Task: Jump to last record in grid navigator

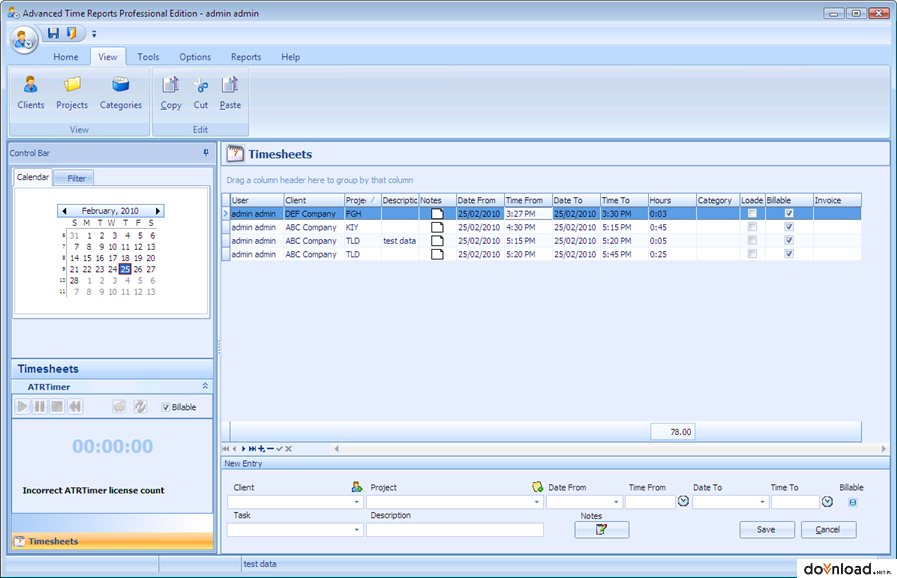Action: [252, 449]
